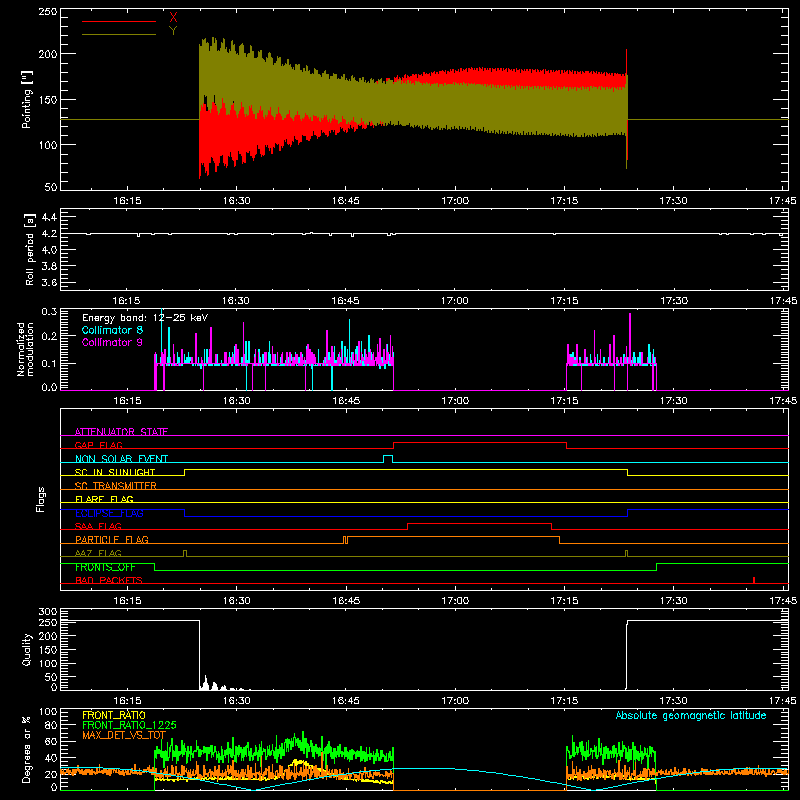This screenshot has height=800, width=800.
Task: Select the red 'X' legend label
Action: tap(173, 18)
